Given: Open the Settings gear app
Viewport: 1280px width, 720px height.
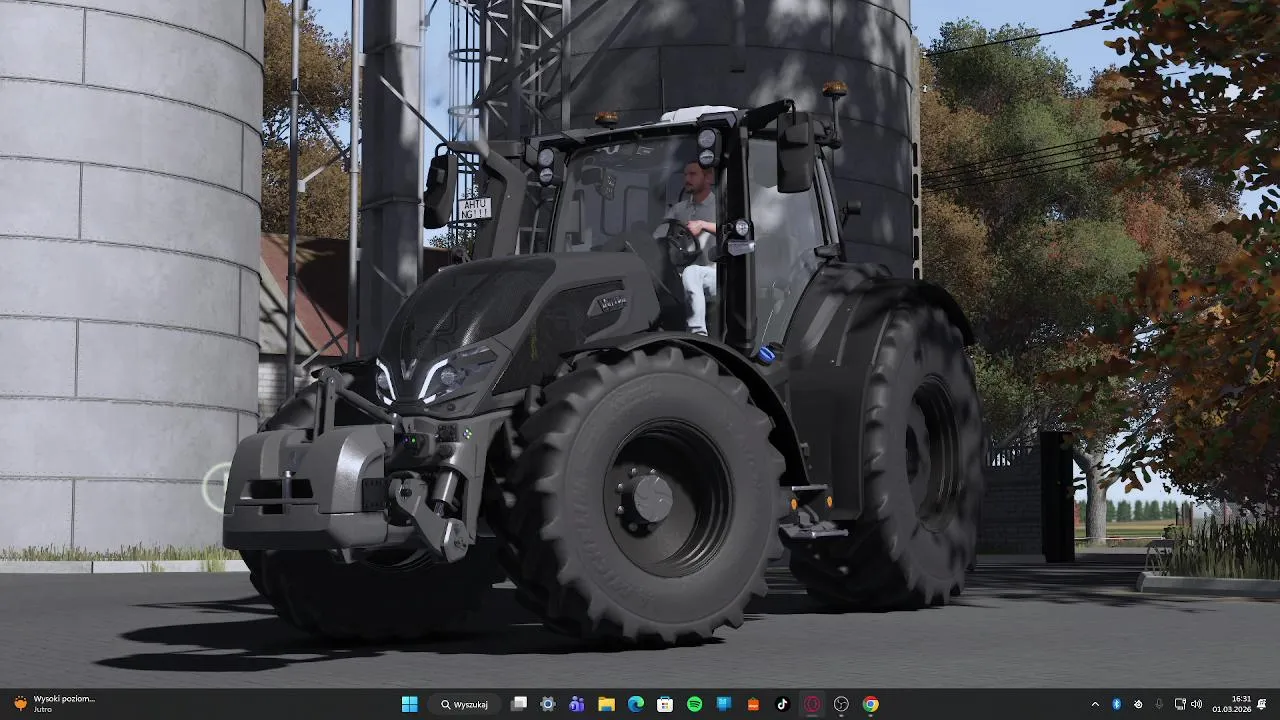Looking at the screenshot, I should 548,704.
